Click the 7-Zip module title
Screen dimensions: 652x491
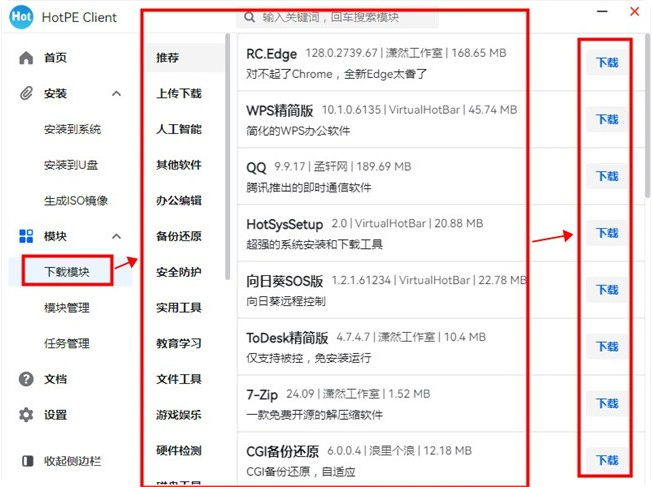[x=262, y=395]
